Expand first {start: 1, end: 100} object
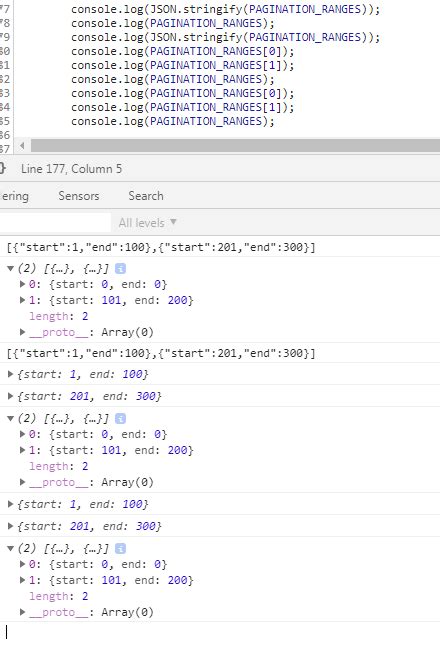 [x=11, y=374]
